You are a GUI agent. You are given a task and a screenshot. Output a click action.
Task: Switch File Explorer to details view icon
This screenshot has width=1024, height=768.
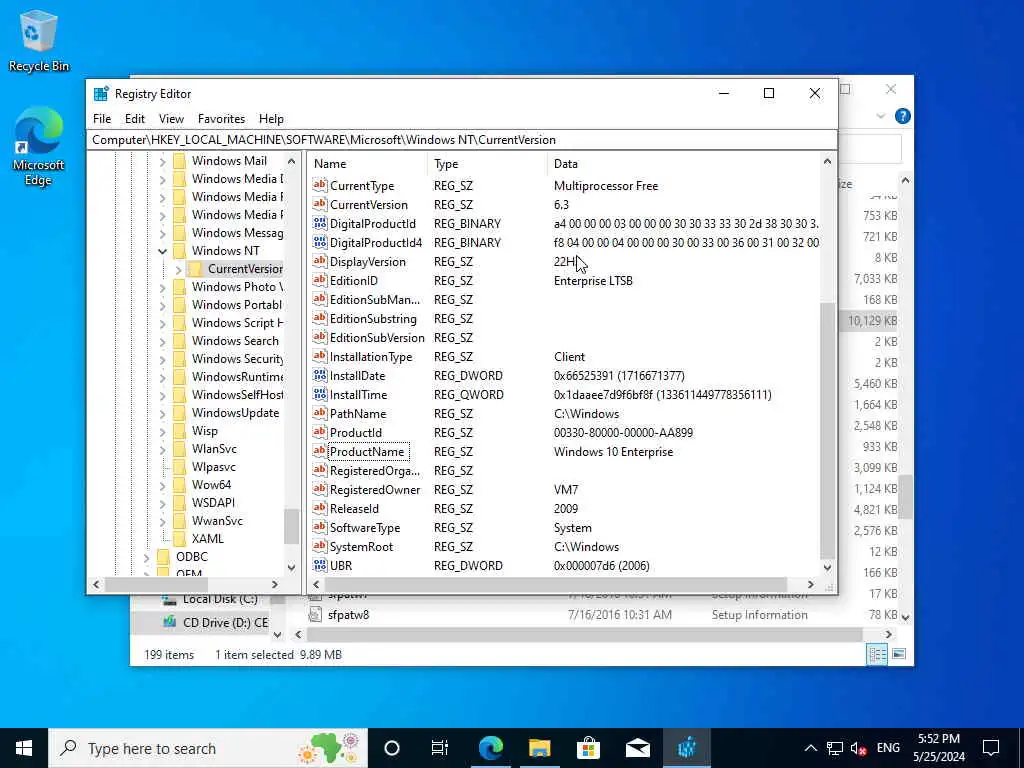877,654
